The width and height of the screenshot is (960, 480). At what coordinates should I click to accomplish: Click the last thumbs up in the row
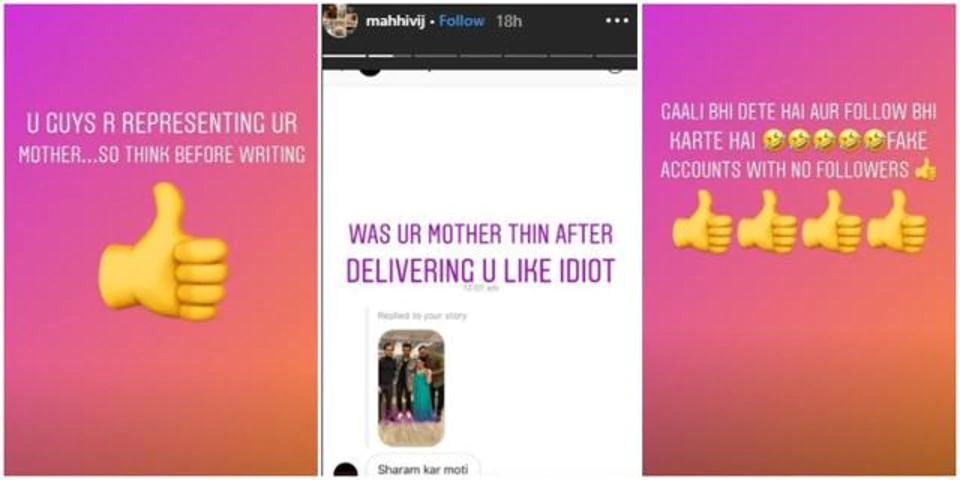click(896, 221)
